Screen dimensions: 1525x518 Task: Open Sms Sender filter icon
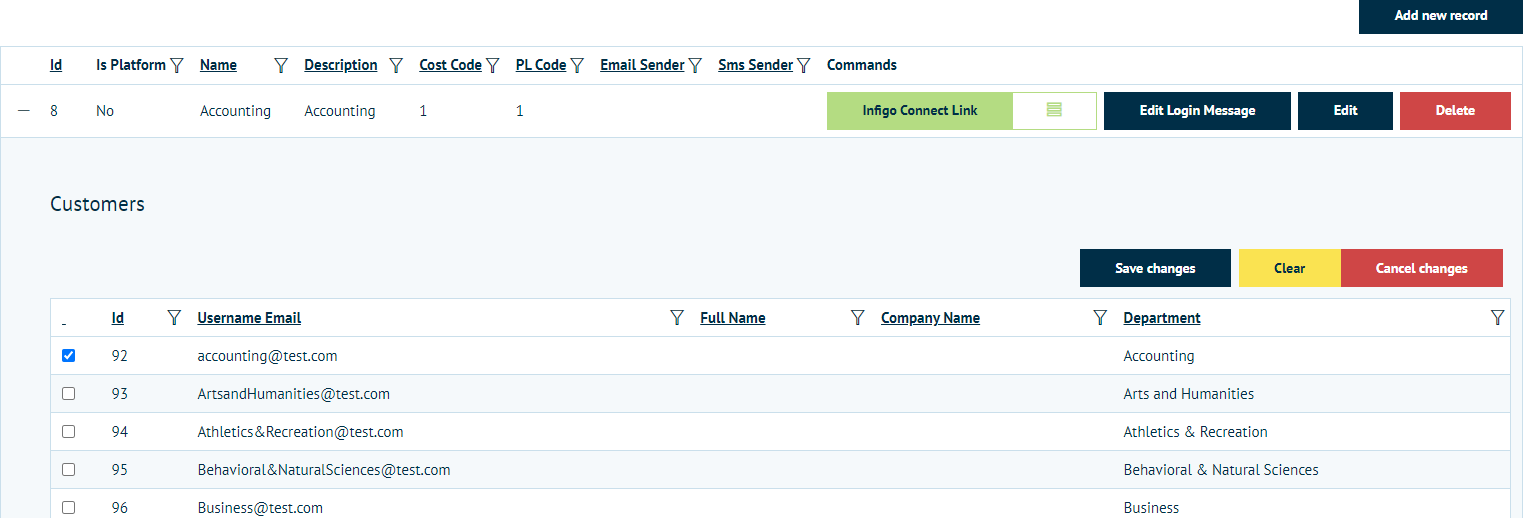click(803, 66)
